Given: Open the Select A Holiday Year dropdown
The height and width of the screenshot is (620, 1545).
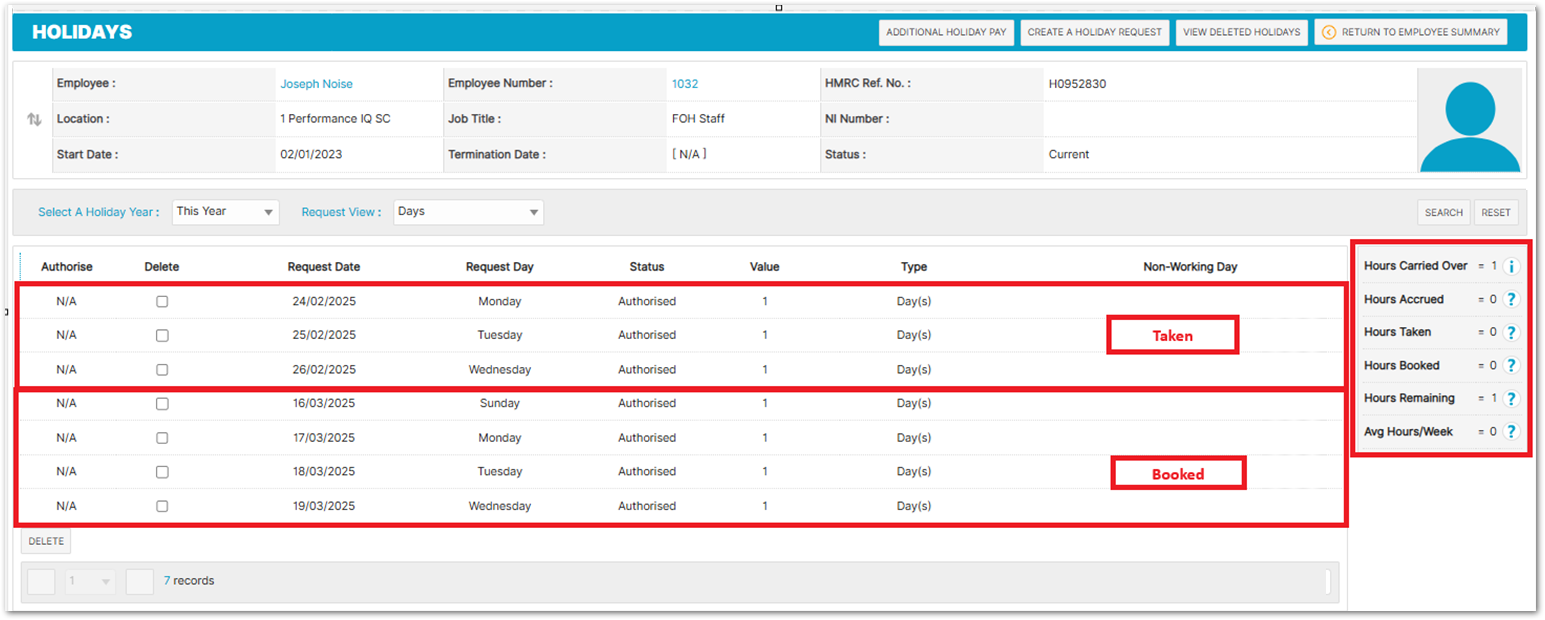Looking at the screenshot, I should 225,212.
